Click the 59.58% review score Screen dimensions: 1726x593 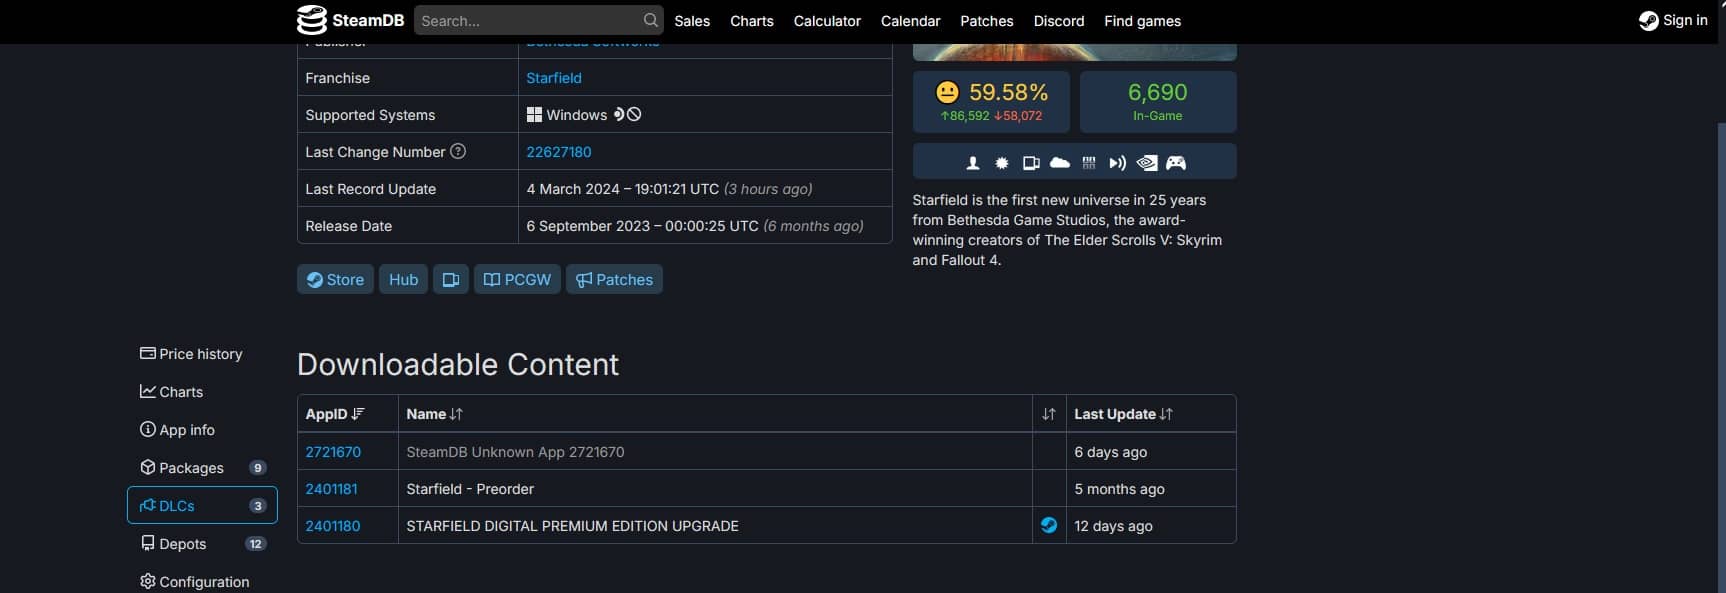pos(1008,92)
